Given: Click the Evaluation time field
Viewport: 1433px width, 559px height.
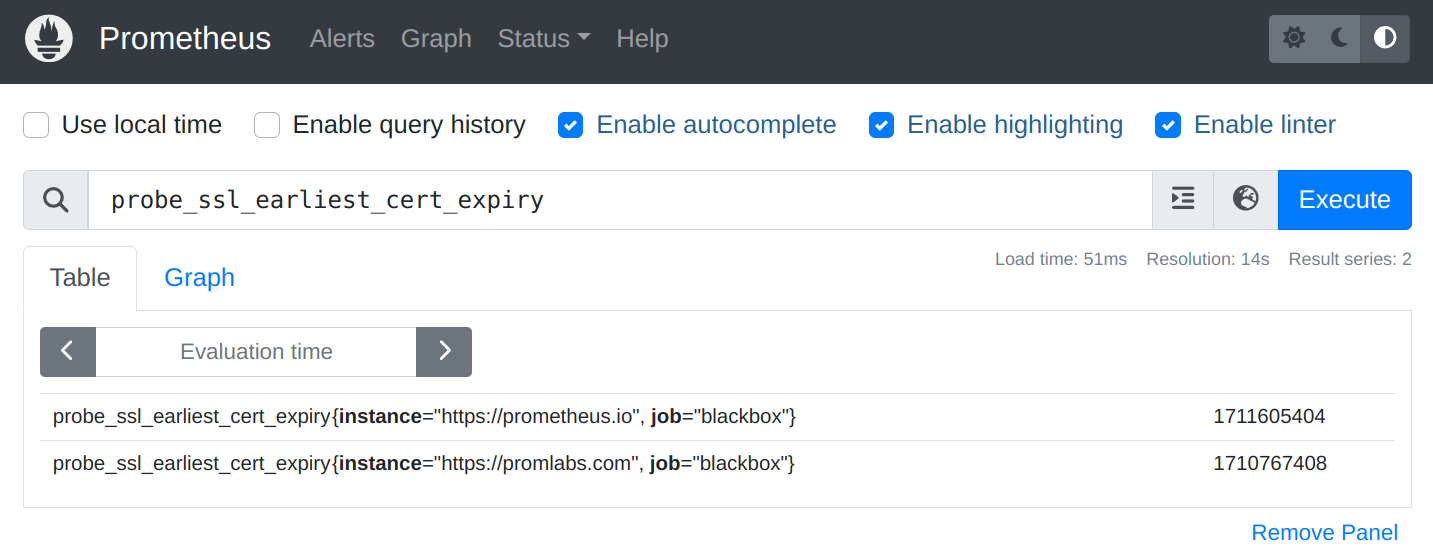Looking at the screenshot, I should (256, 352).
